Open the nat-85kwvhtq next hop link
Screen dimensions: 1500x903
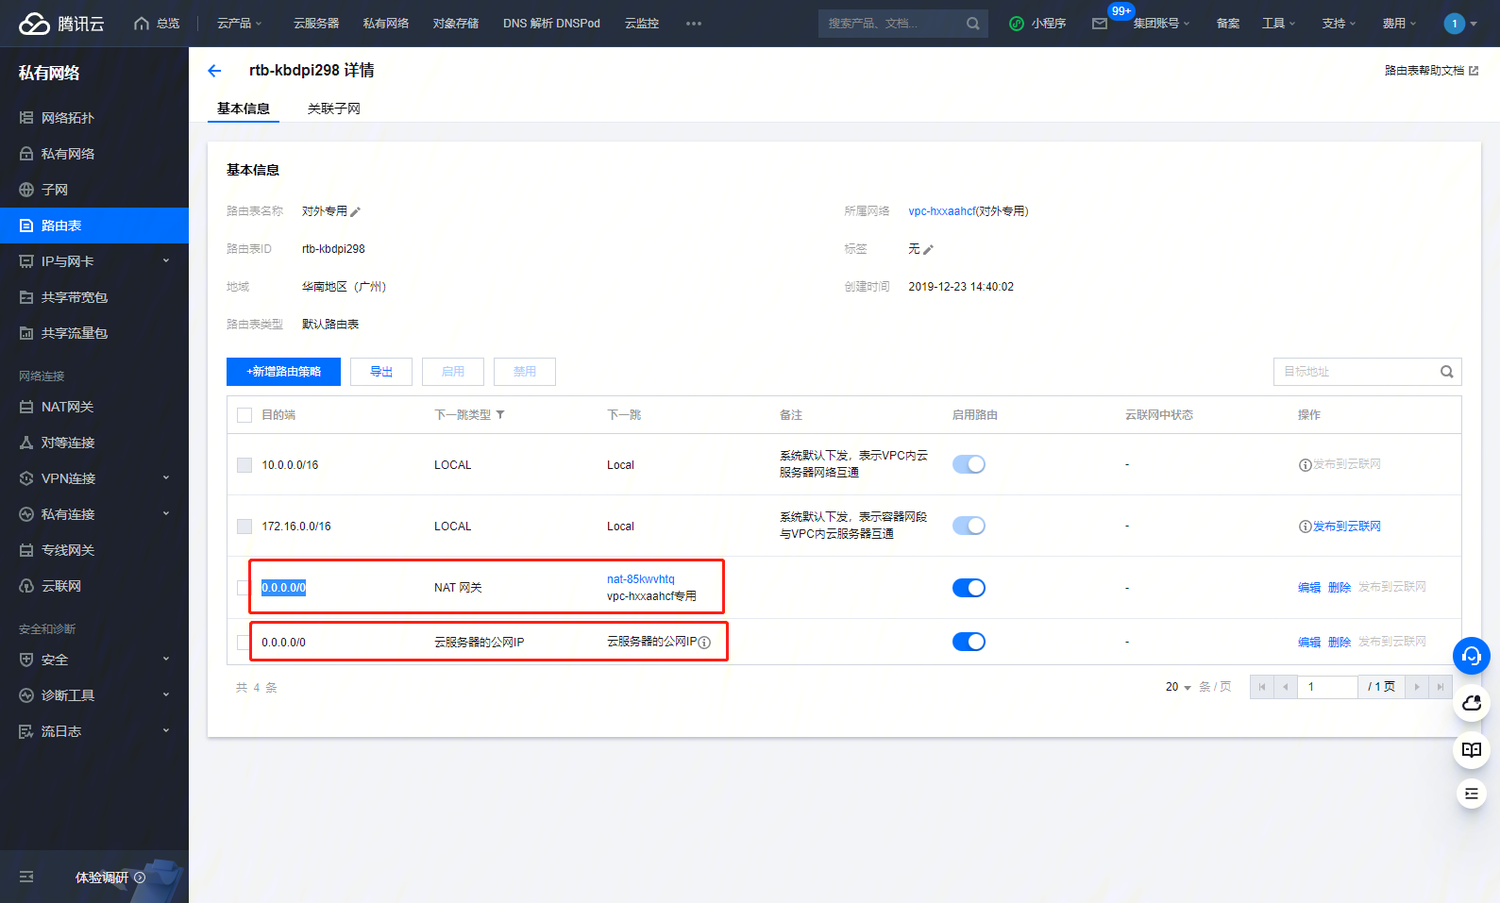pyautogui.click(x=640, y=579)
